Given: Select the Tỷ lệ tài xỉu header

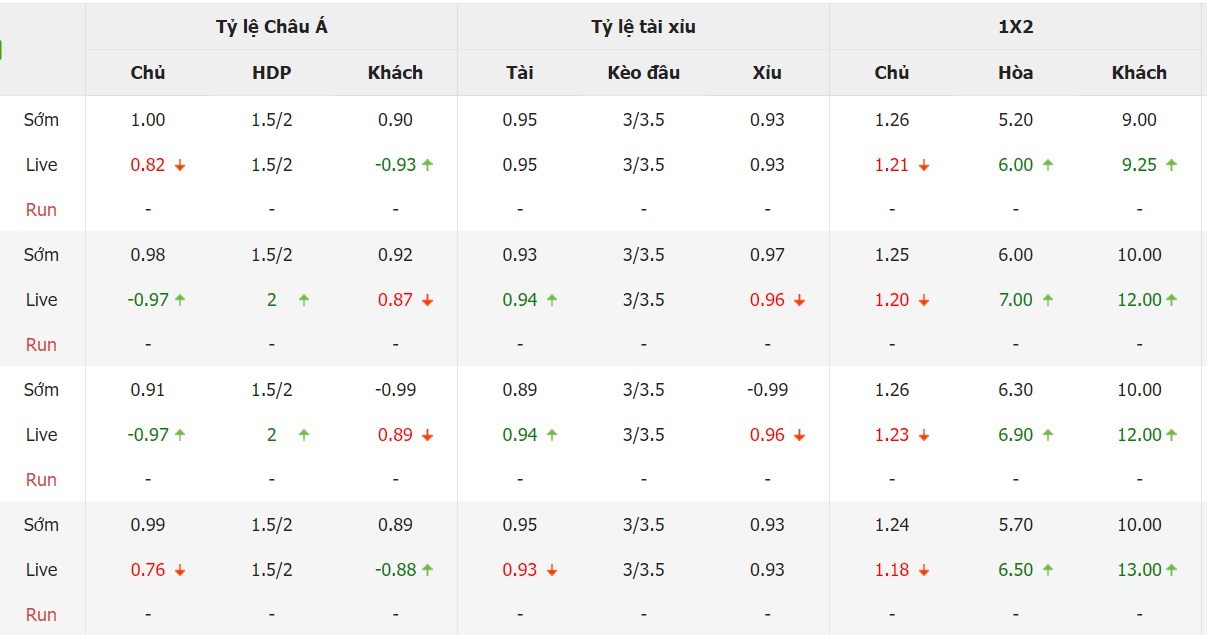Looking at the screenshot, I should point(644,27).
